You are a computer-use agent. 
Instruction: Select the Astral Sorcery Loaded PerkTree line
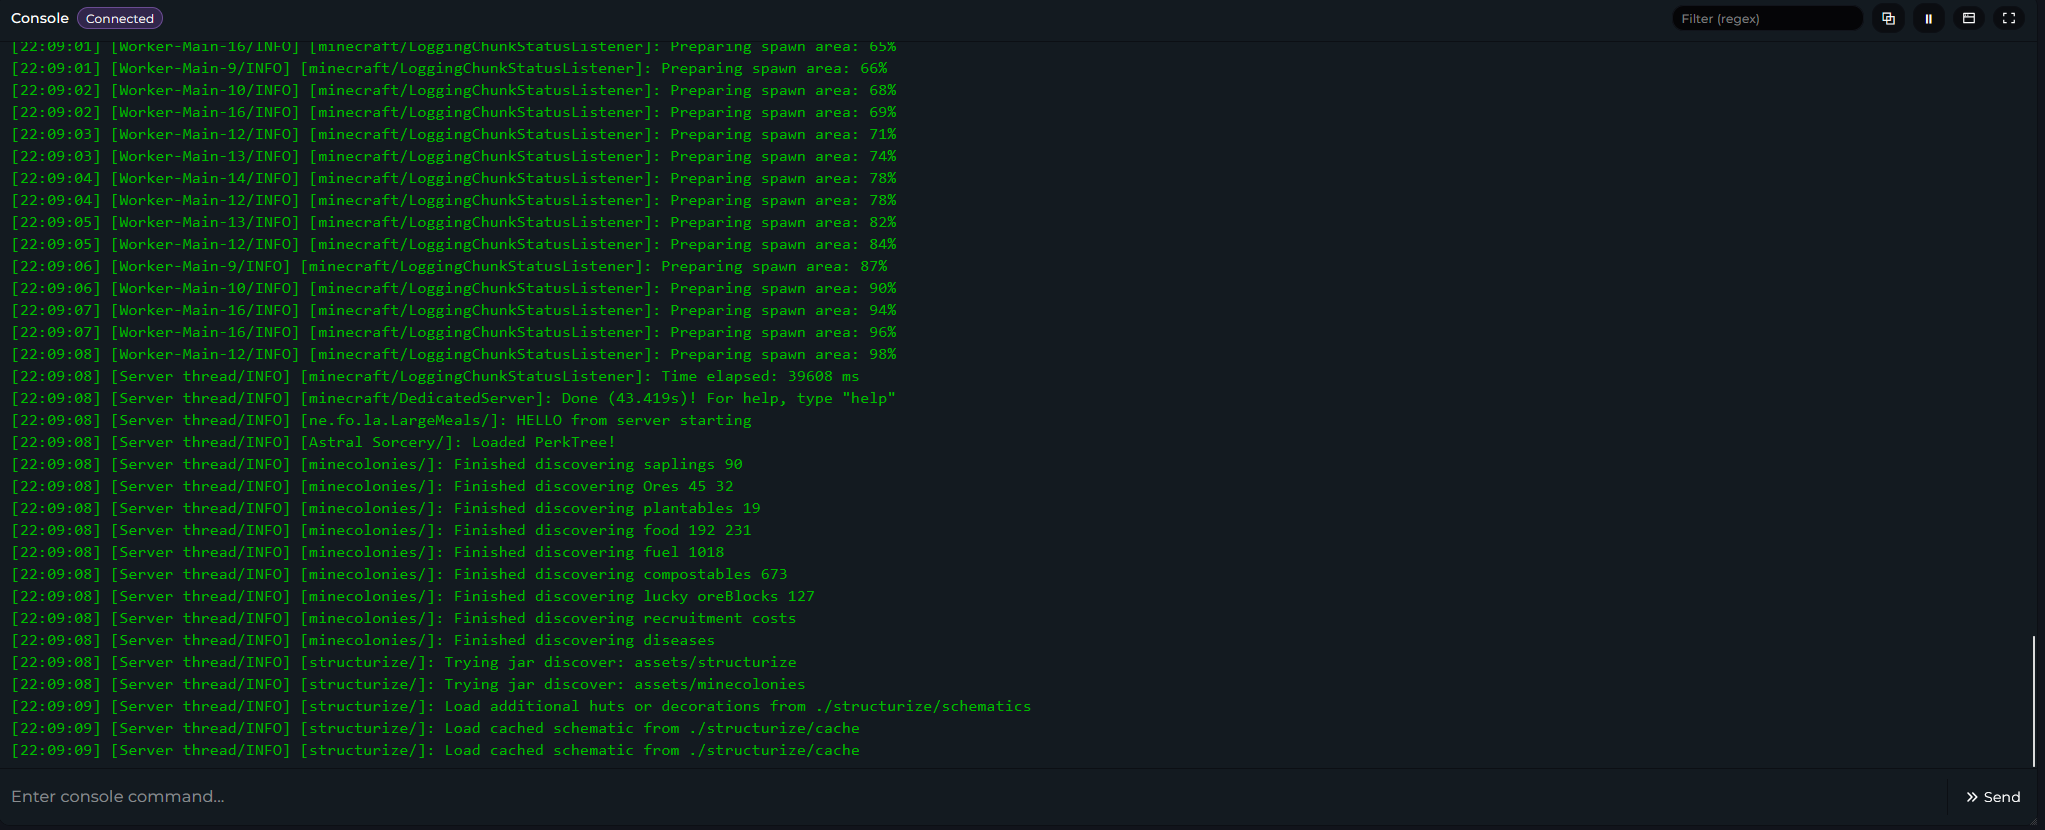[x=313, y=442]
